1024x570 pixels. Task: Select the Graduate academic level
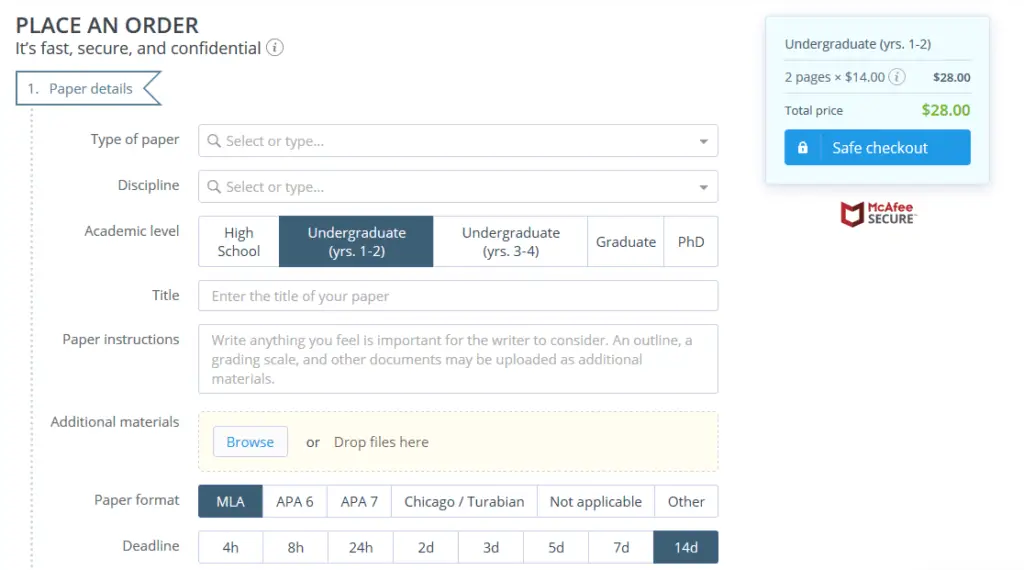626,242
